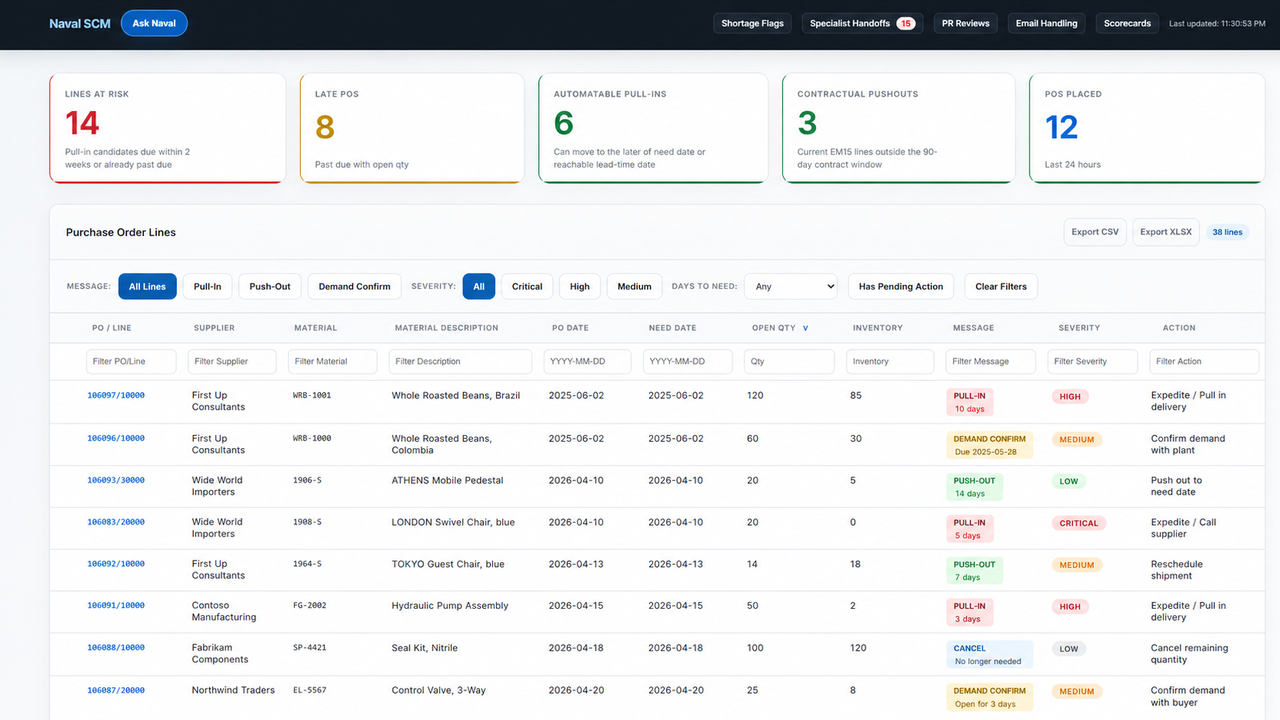Click the DEMAND CONFIRM Due 2025-05-28 message
This screenshot has width=1280, height=720.
(990, 445)
